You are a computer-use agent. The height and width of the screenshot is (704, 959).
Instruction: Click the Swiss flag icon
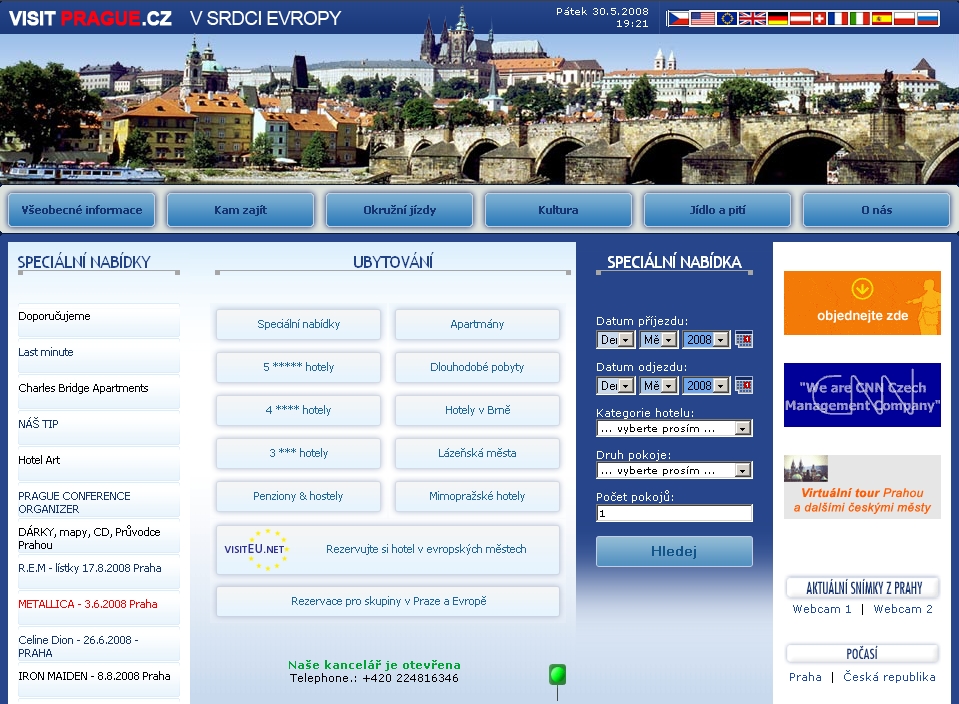pyautogui.click(x=819, y=18)
